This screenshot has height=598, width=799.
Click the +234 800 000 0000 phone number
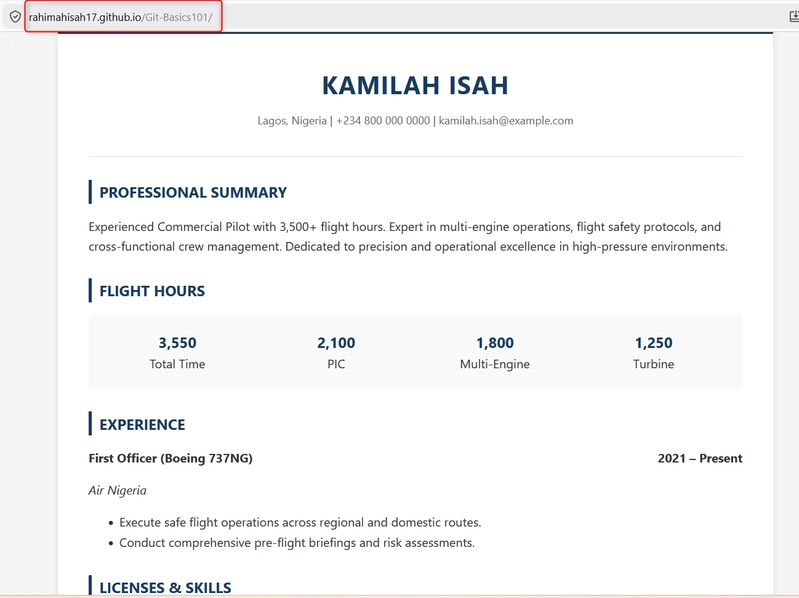pyautogui.click(x=383, y=121)
